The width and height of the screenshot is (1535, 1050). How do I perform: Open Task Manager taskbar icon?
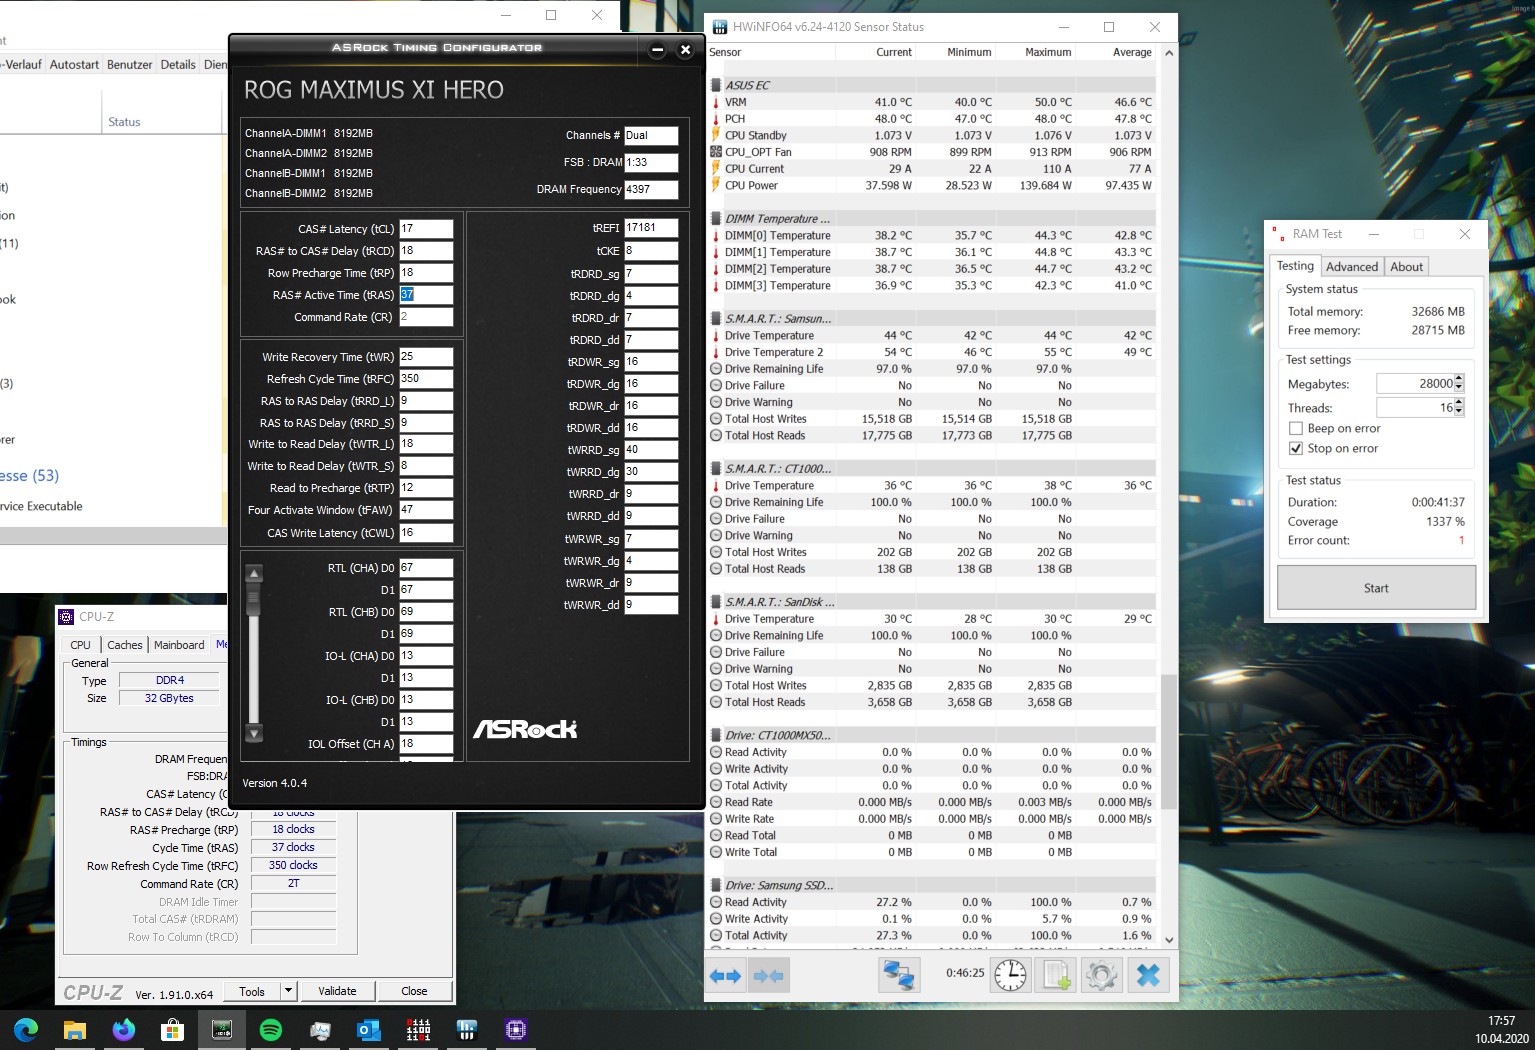320,1030
